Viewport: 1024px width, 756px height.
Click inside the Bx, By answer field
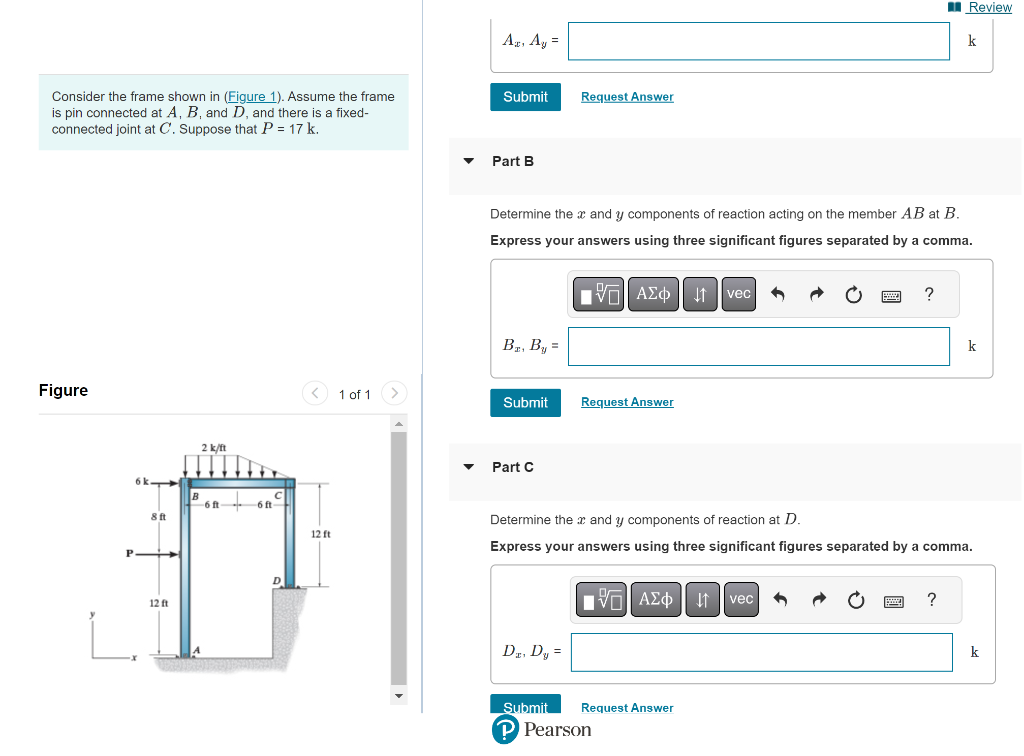[757, 345]
